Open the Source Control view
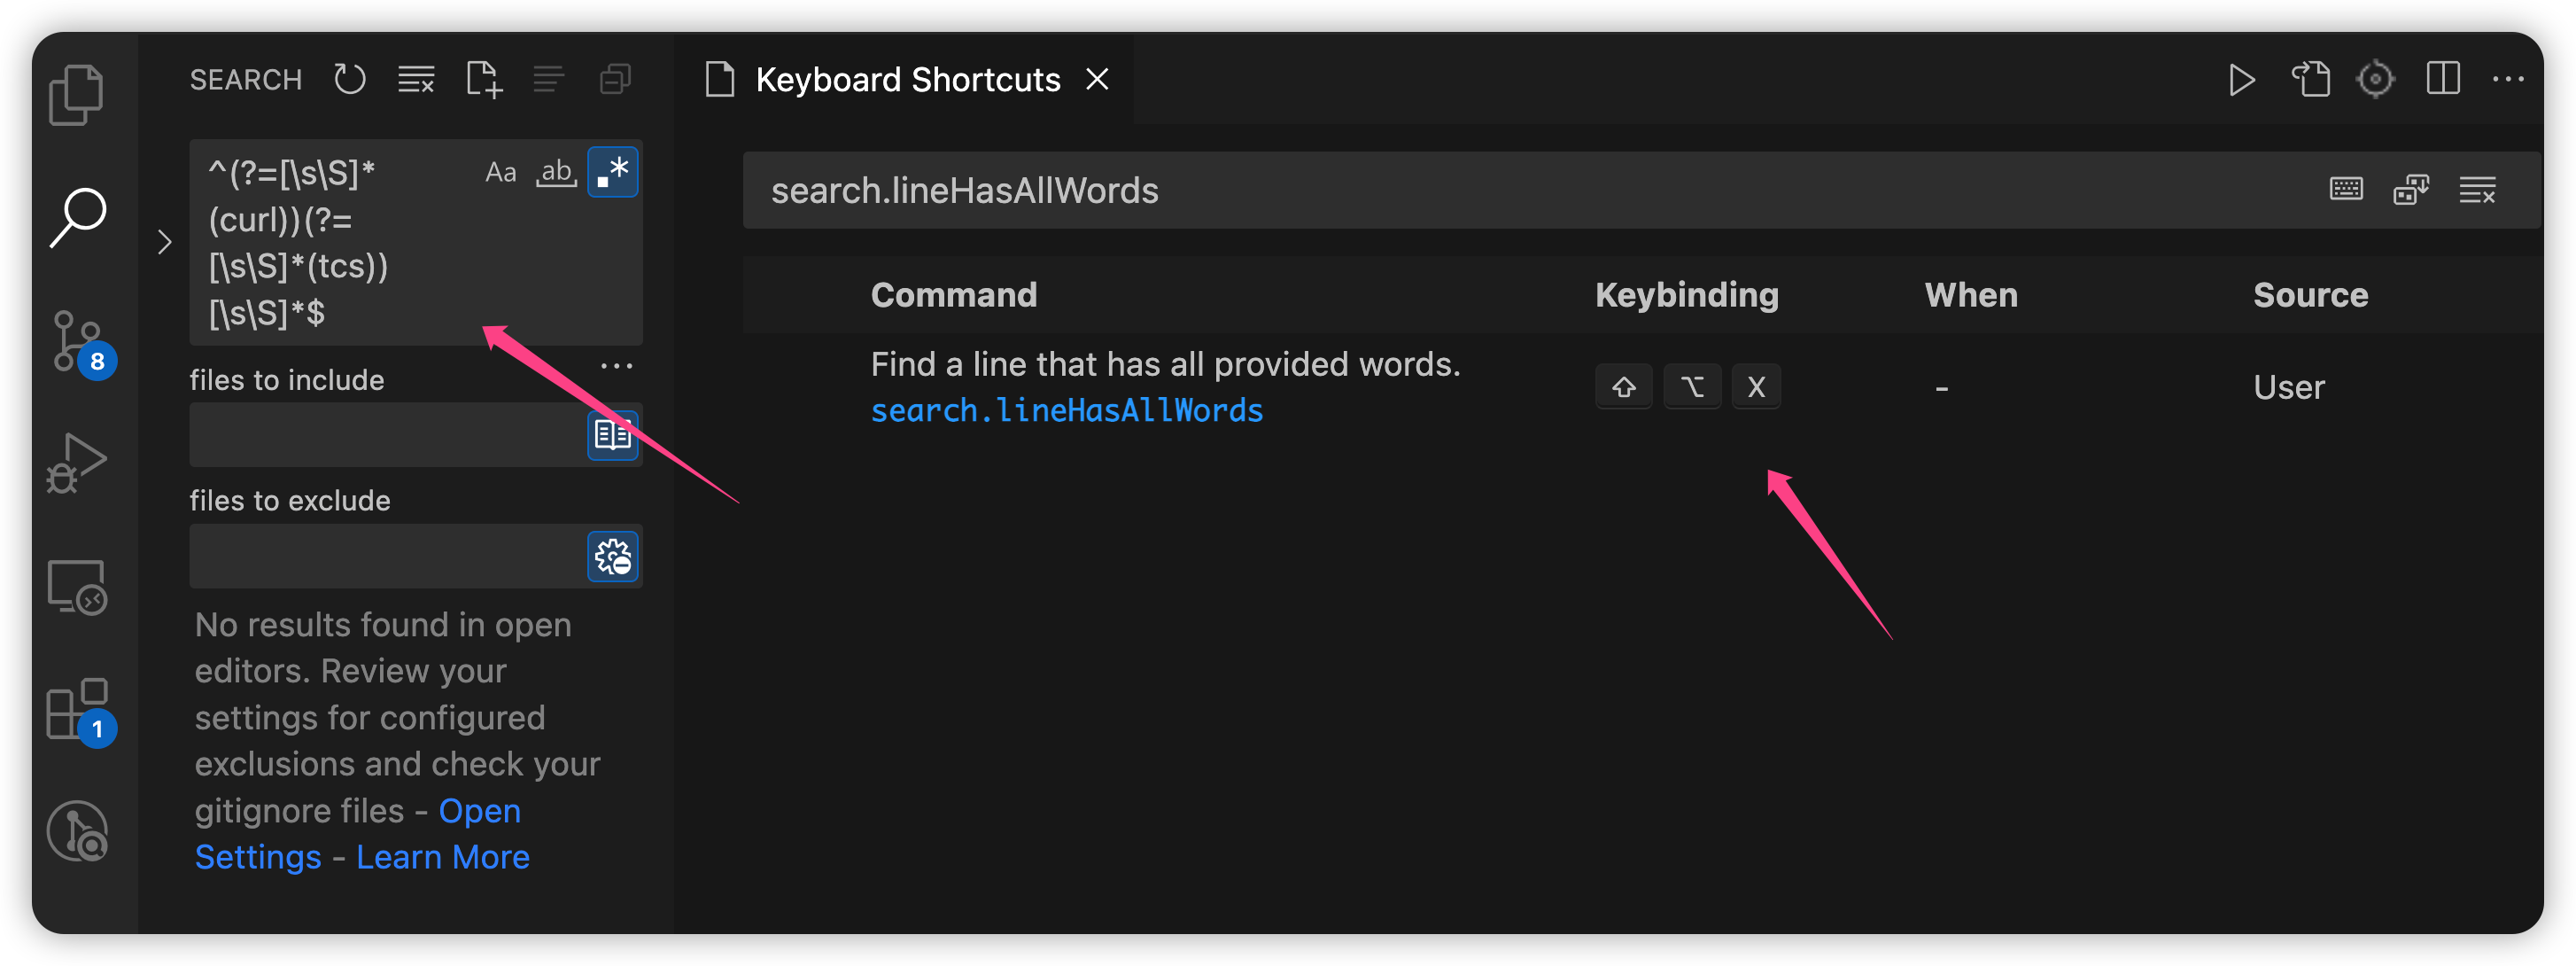 [78, 342]
